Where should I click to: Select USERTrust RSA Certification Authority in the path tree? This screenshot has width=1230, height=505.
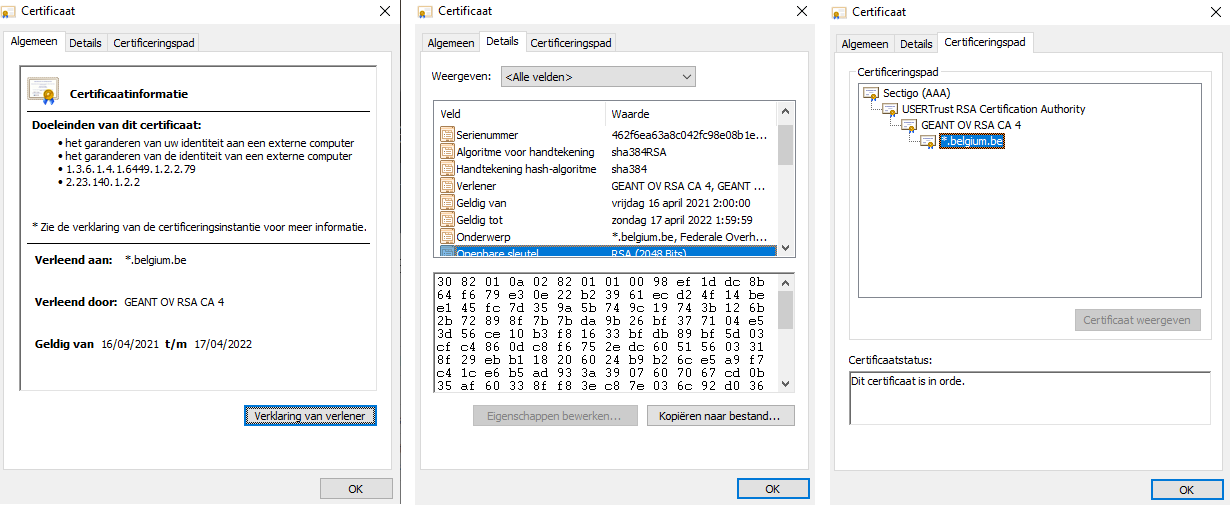pos(978,109)
